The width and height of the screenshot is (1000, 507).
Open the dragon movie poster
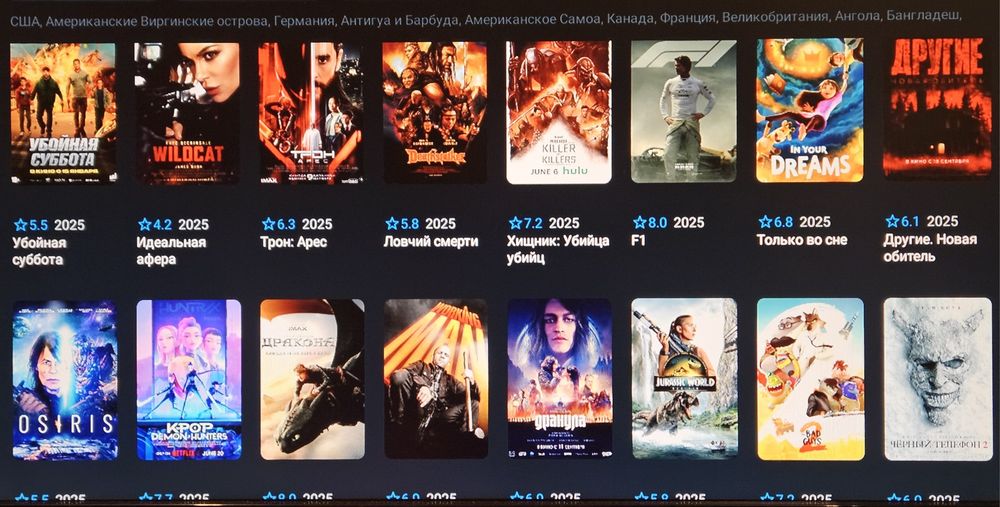312,379
